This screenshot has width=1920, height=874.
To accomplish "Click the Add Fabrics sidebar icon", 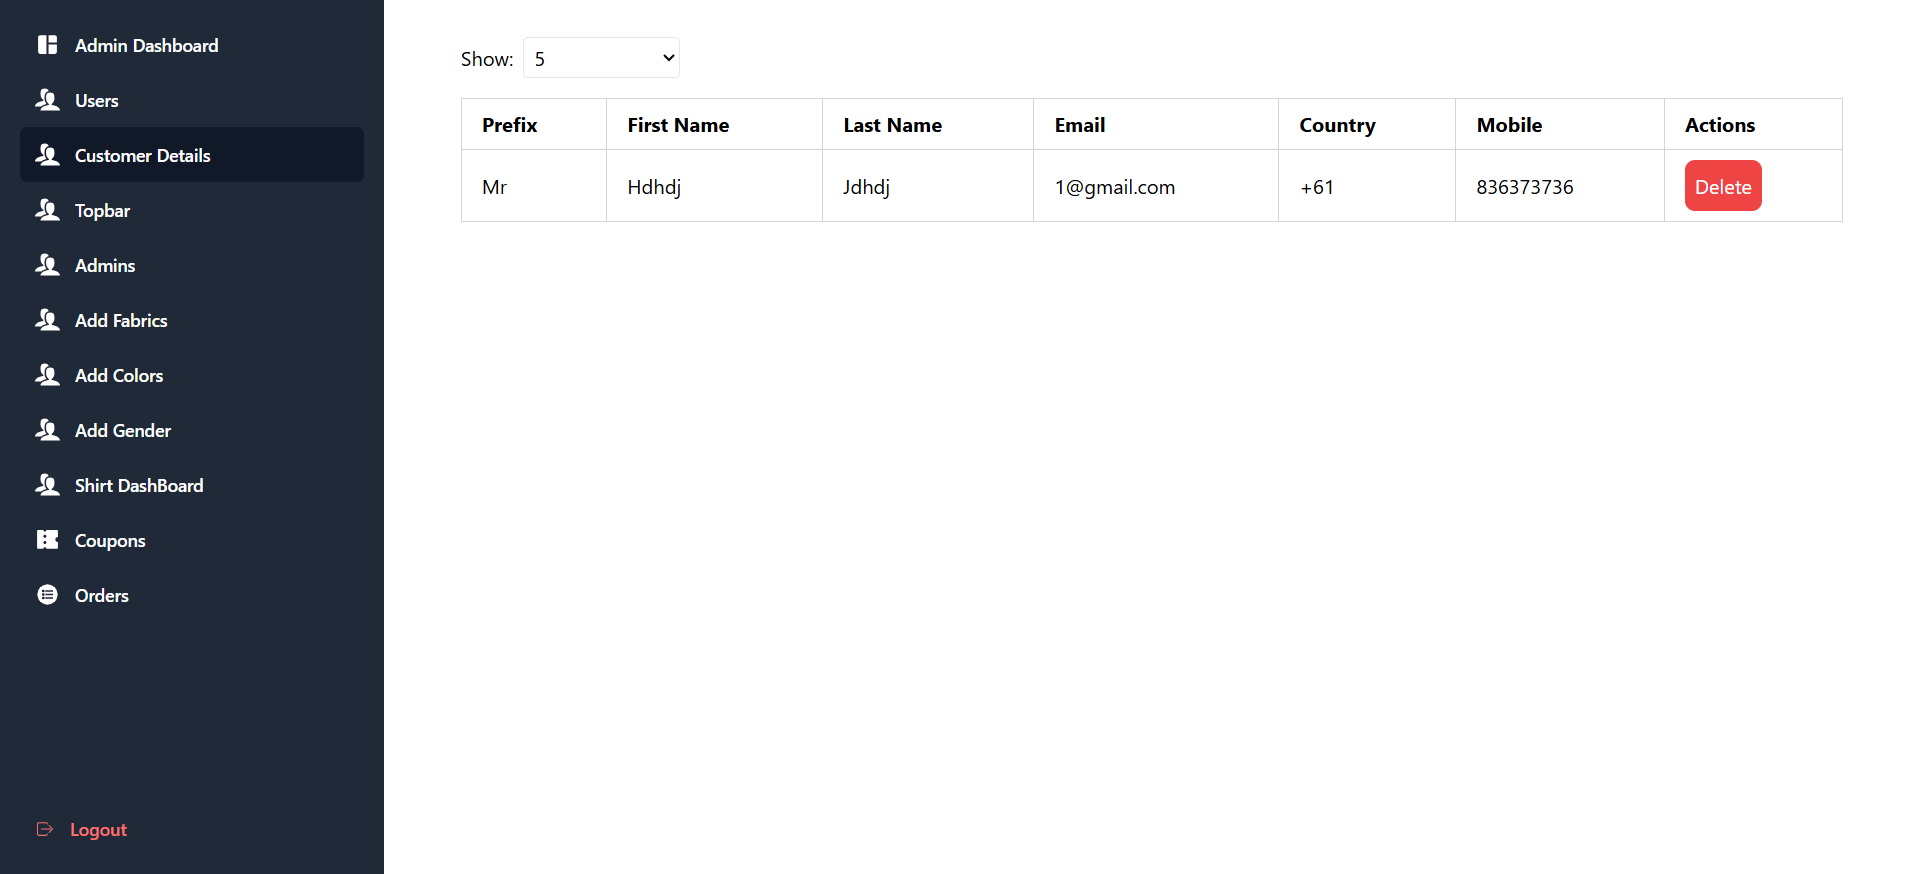I will pos(47,320).
